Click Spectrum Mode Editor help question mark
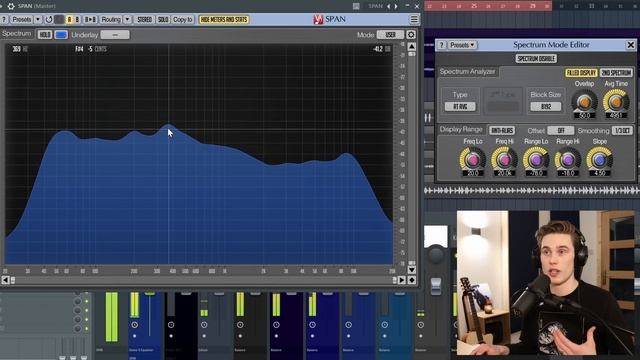640x360 pixels. [441, 45]
